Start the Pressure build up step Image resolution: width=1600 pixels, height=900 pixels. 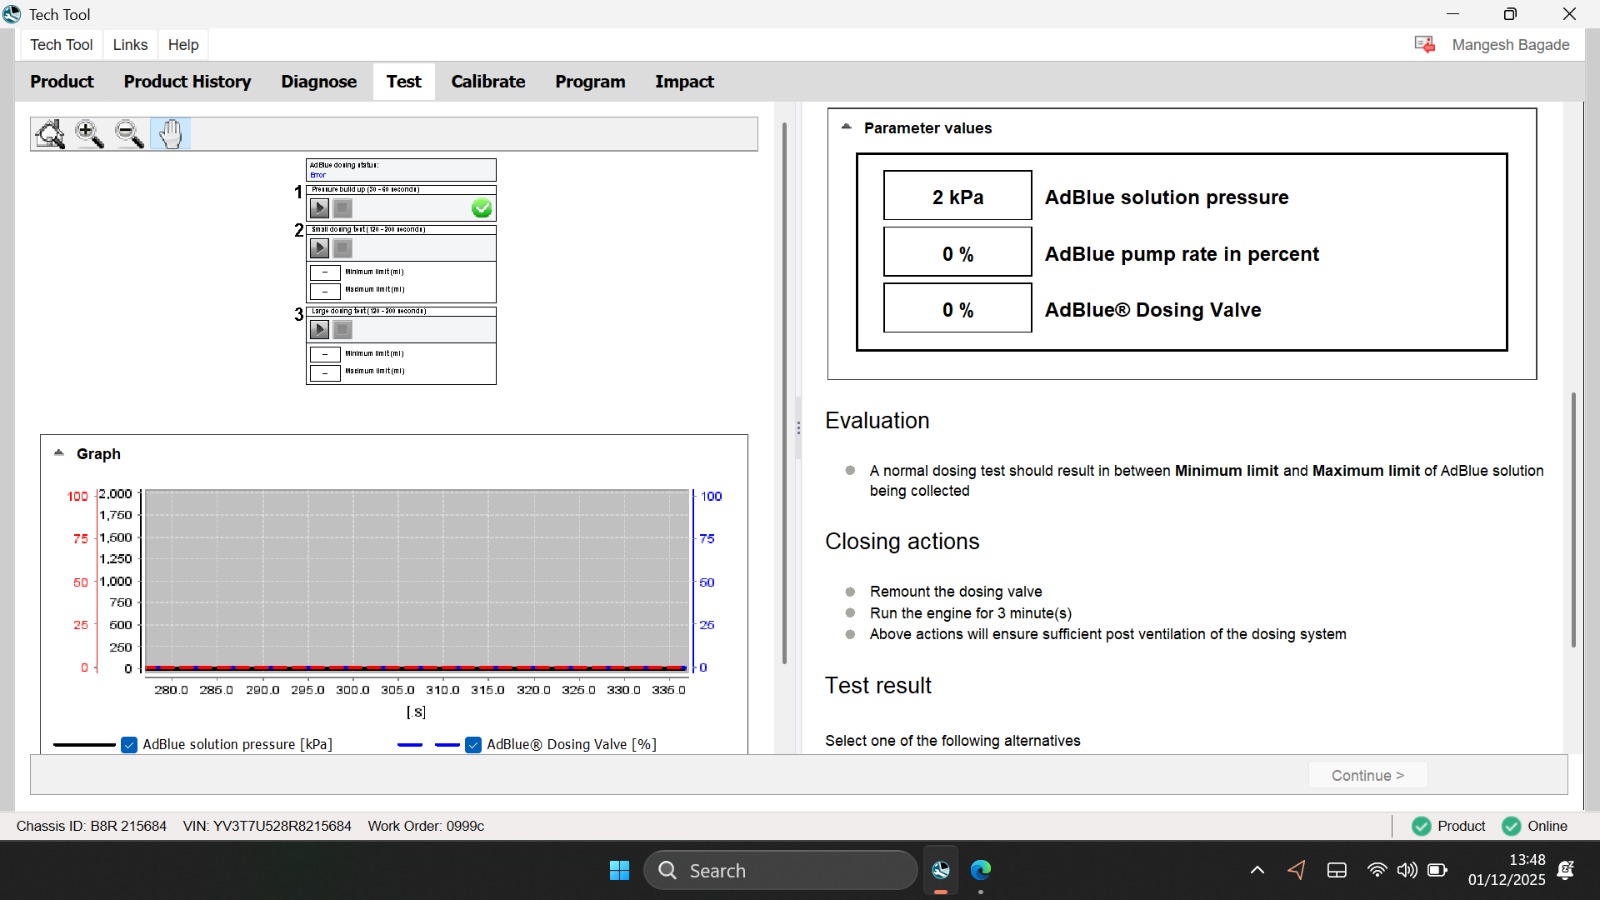[x=320, y=208]
